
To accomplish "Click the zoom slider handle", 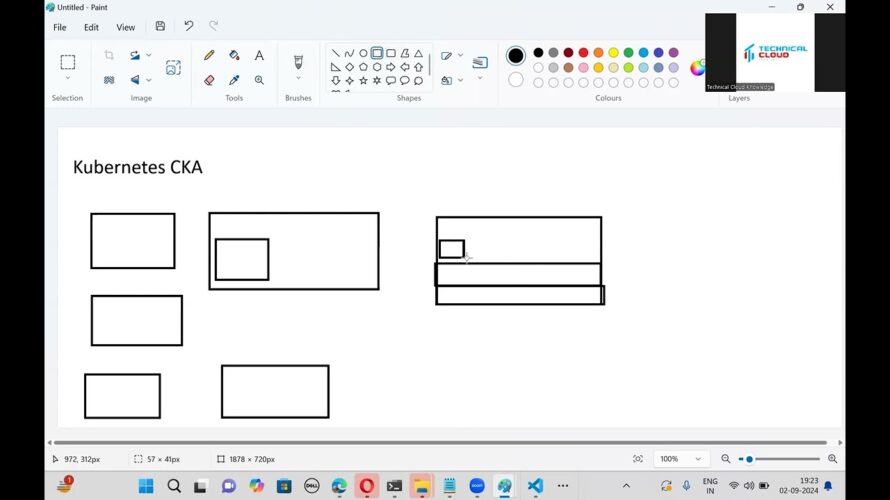I will (749, 459).
